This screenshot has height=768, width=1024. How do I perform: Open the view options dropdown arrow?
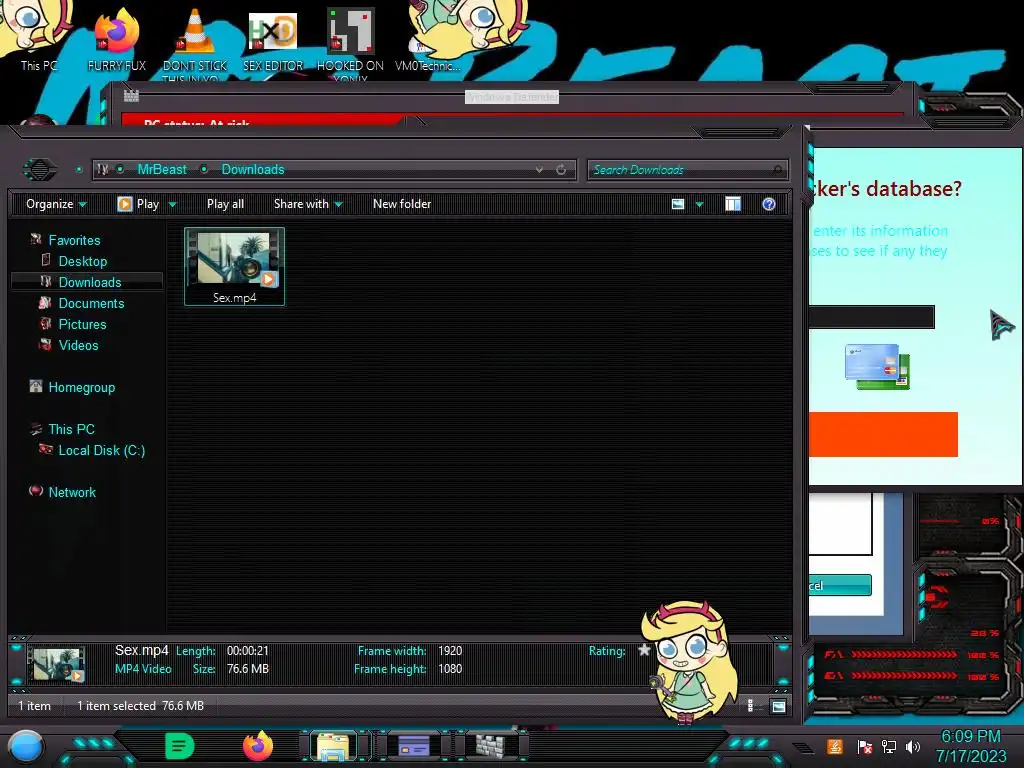[x=699, y=204]
